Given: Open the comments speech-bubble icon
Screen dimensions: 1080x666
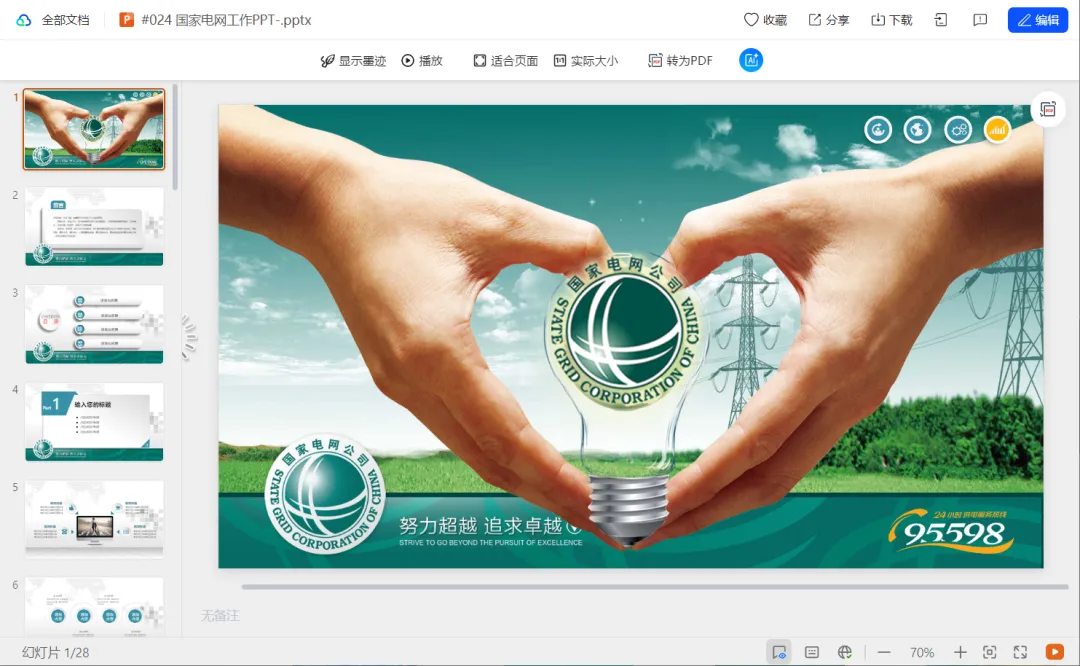Looking at the screenshot, I should coord(979,20).
